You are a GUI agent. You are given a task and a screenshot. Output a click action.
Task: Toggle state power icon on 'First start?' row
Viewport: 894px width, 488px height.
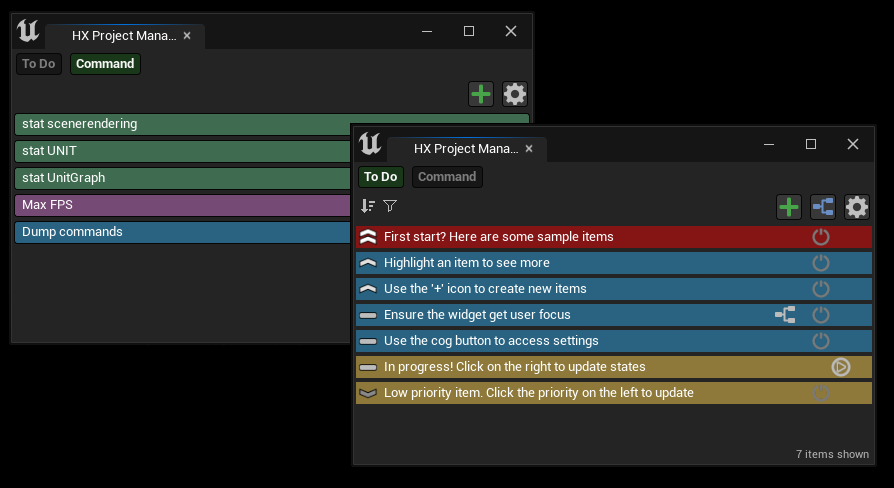click(820, 237)
